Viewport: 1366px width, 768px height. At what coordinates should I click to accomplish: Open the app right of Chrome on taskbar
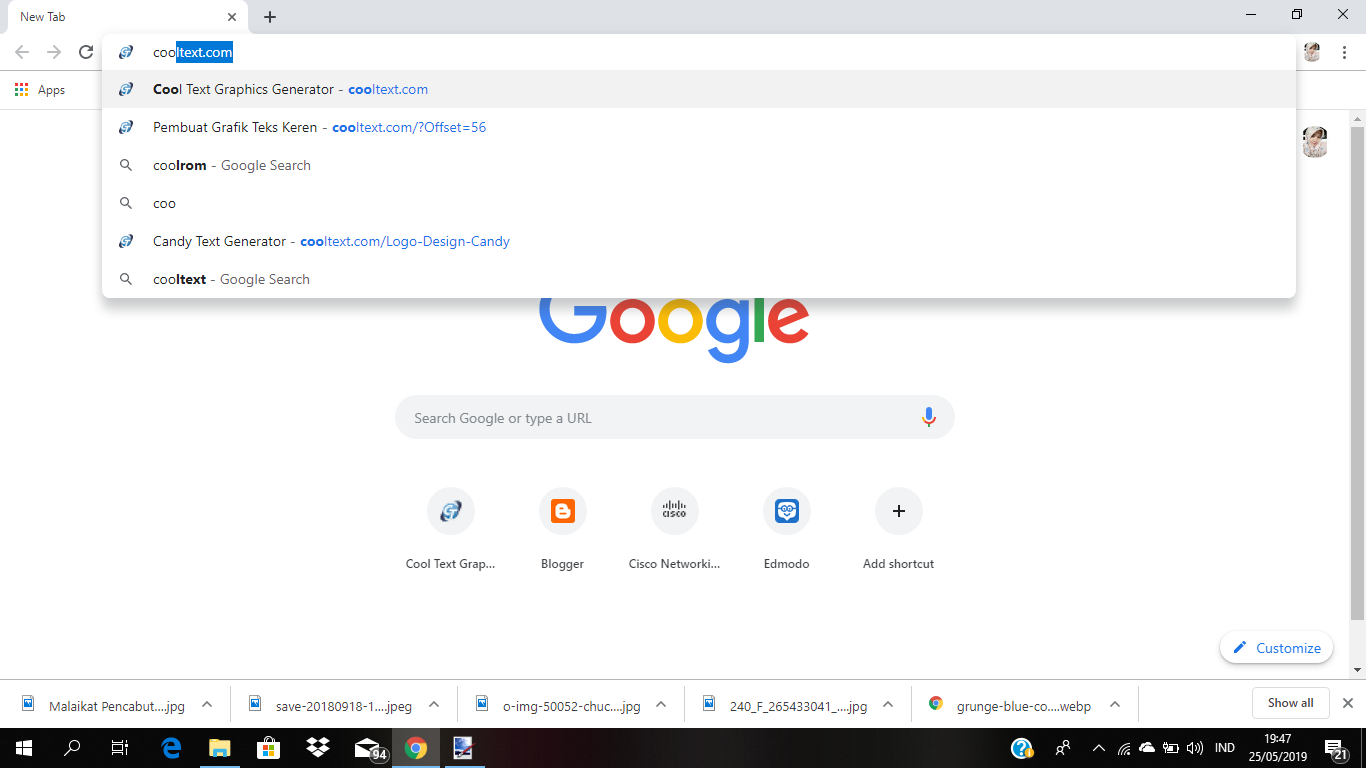pyautogui.click(x=464, y=748)
